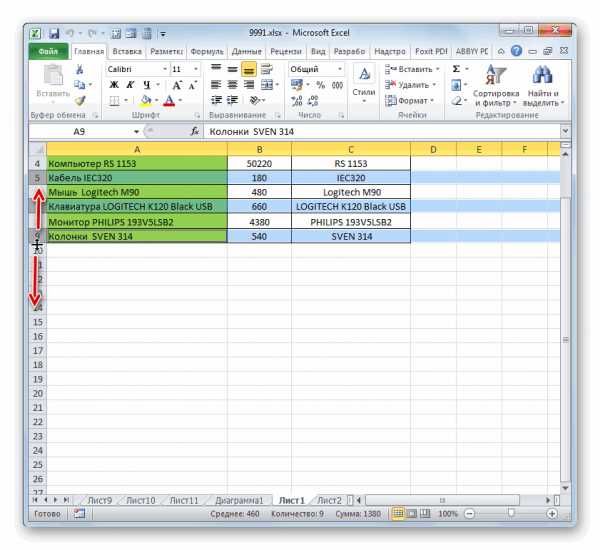The height and width of the screenshot is (550, 600).
Task: Toggle italic К formatting
Action: click(x=130, y=85)
